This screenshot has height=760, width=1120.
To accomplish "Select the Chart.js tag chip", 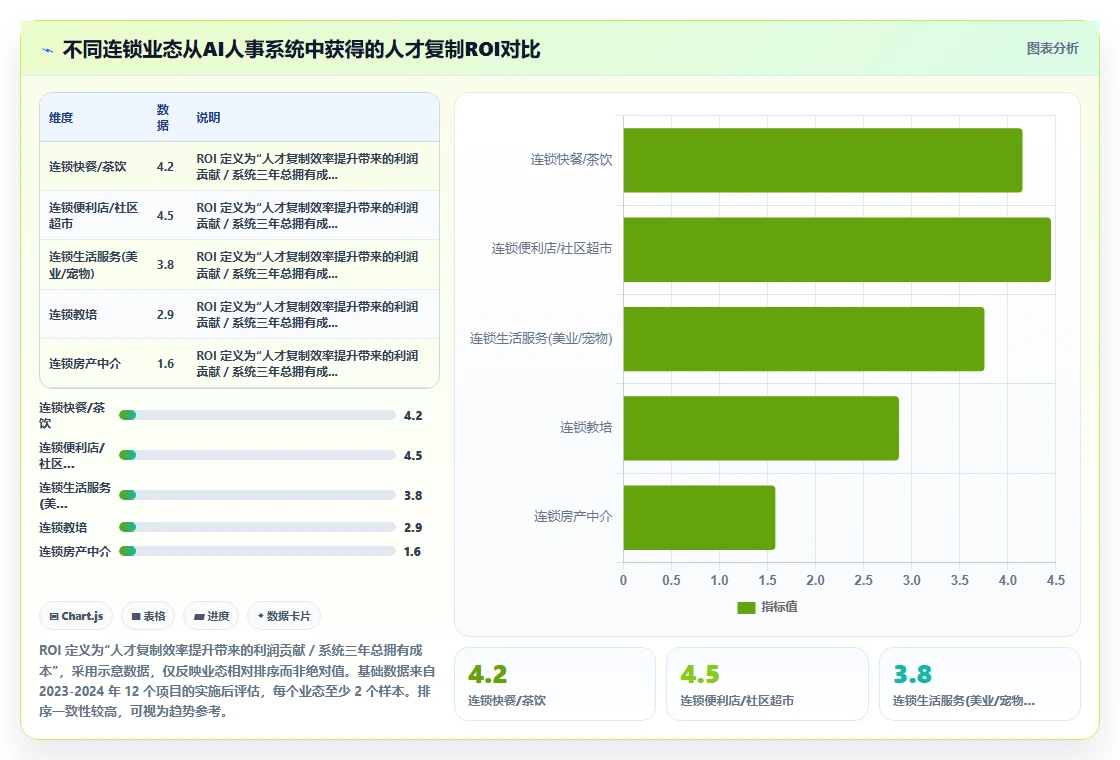I will click(76, 616).
